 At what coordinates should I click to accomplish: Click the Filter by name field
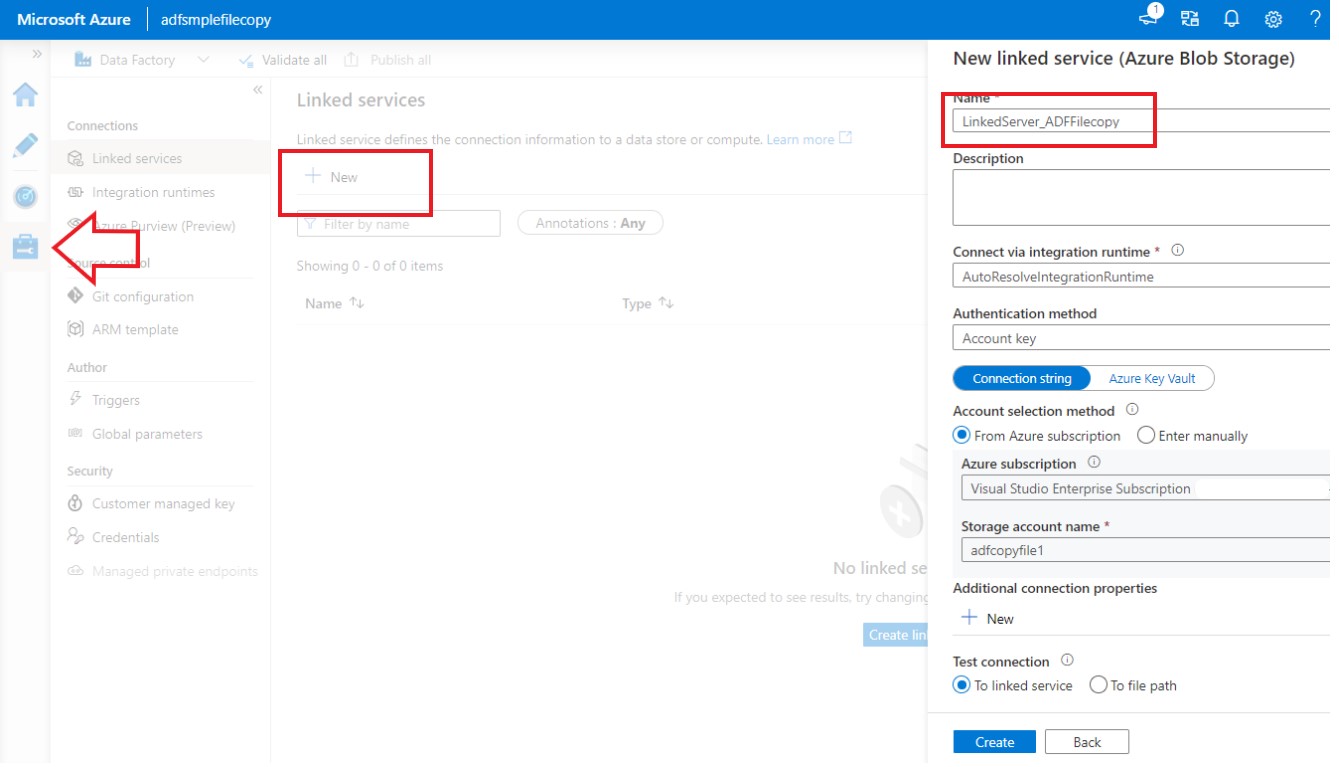(x=398, y=224)
